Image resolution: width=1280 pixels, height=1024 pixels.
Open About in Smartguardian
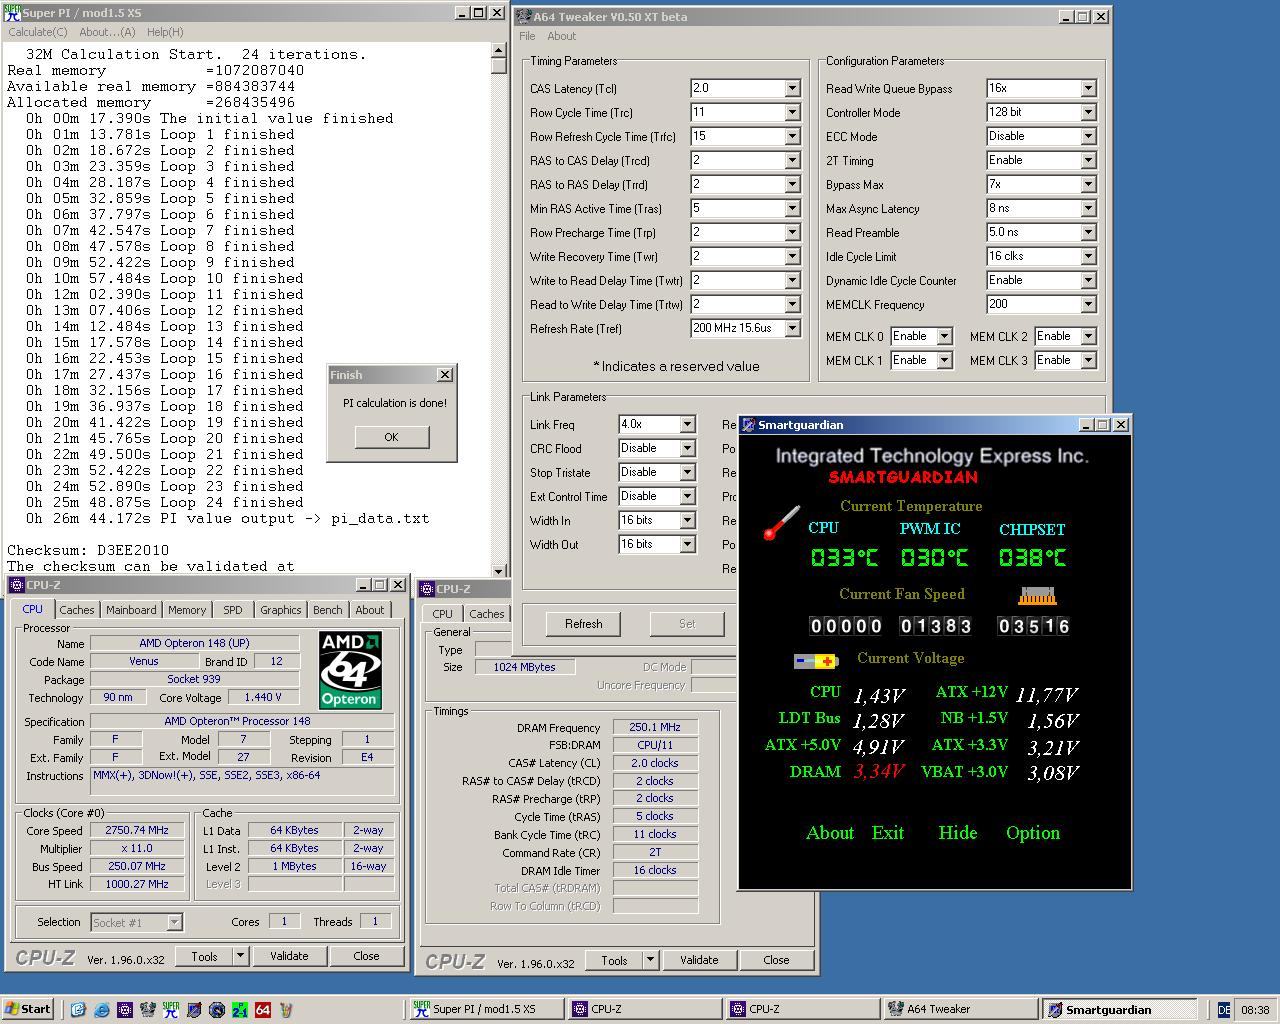click(830, 833)
